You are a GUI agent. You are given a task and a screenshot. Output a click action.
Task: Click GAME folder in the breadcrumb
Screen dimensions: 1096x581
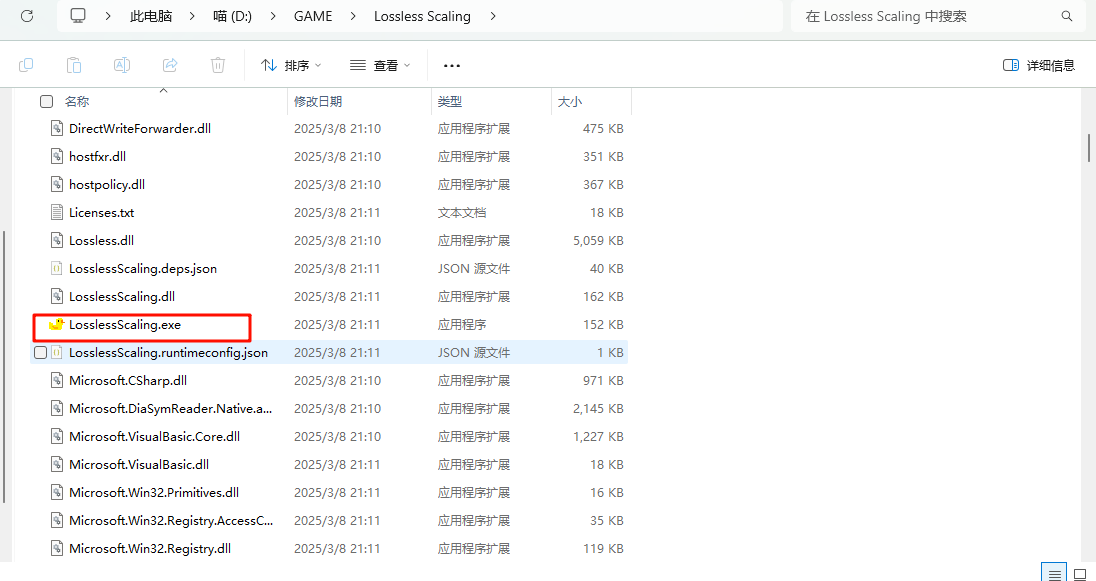click(313, 16)
